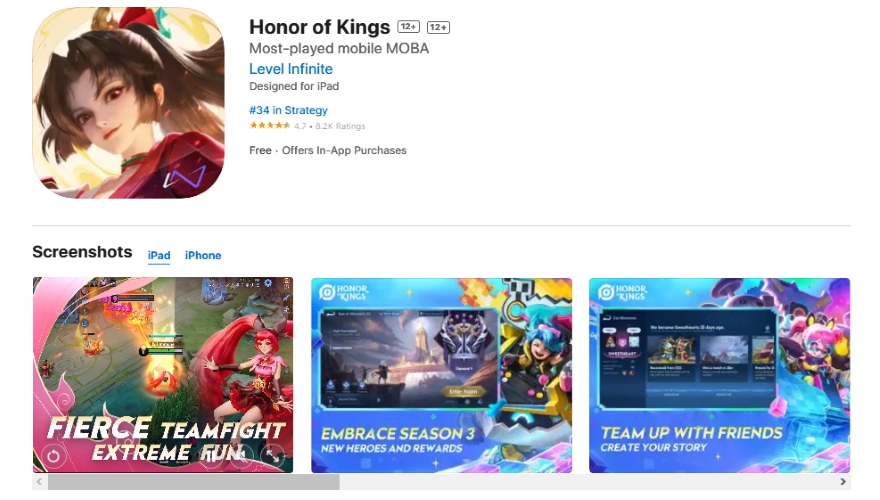Image resolution: width=880 pixels, height=500 pixels.
Task: Click the Honor of Kings logo in Team Up screenshot
Action: (x=622, y=292)
